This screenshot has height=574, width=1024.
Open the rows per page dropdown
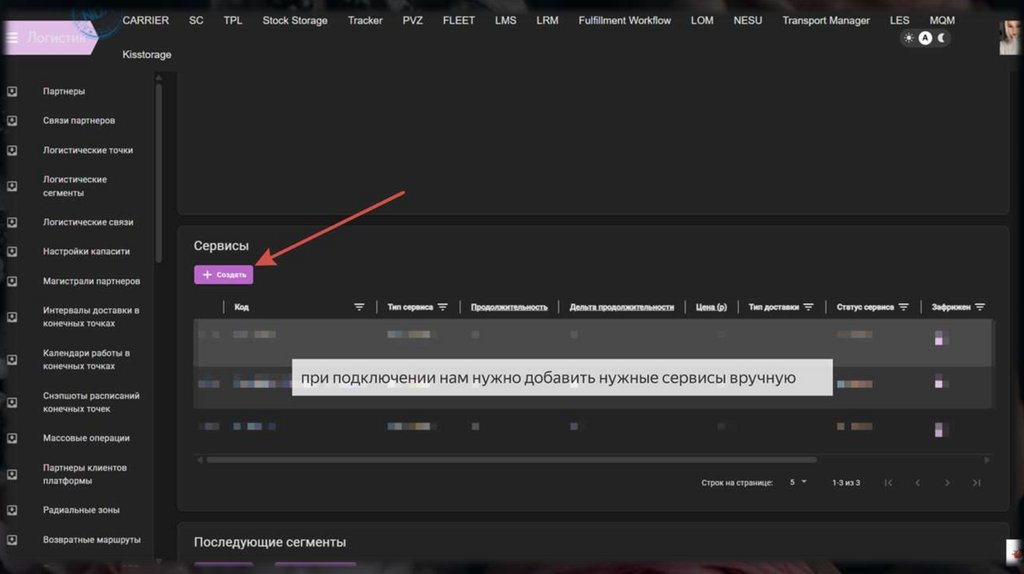[x=798, y=483]
